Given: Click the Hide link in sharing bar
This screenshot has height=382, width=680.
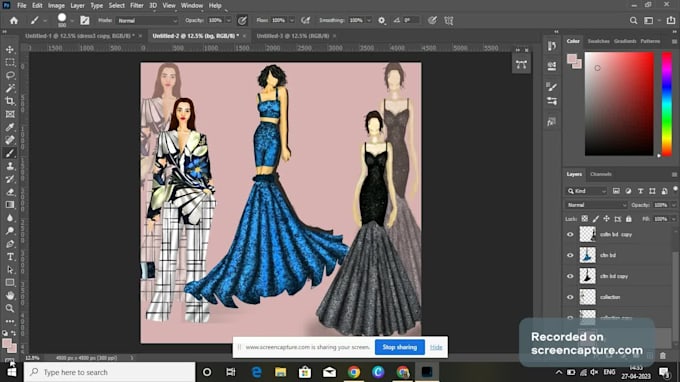Looking at the screenshot, I should tap(436, 347).
